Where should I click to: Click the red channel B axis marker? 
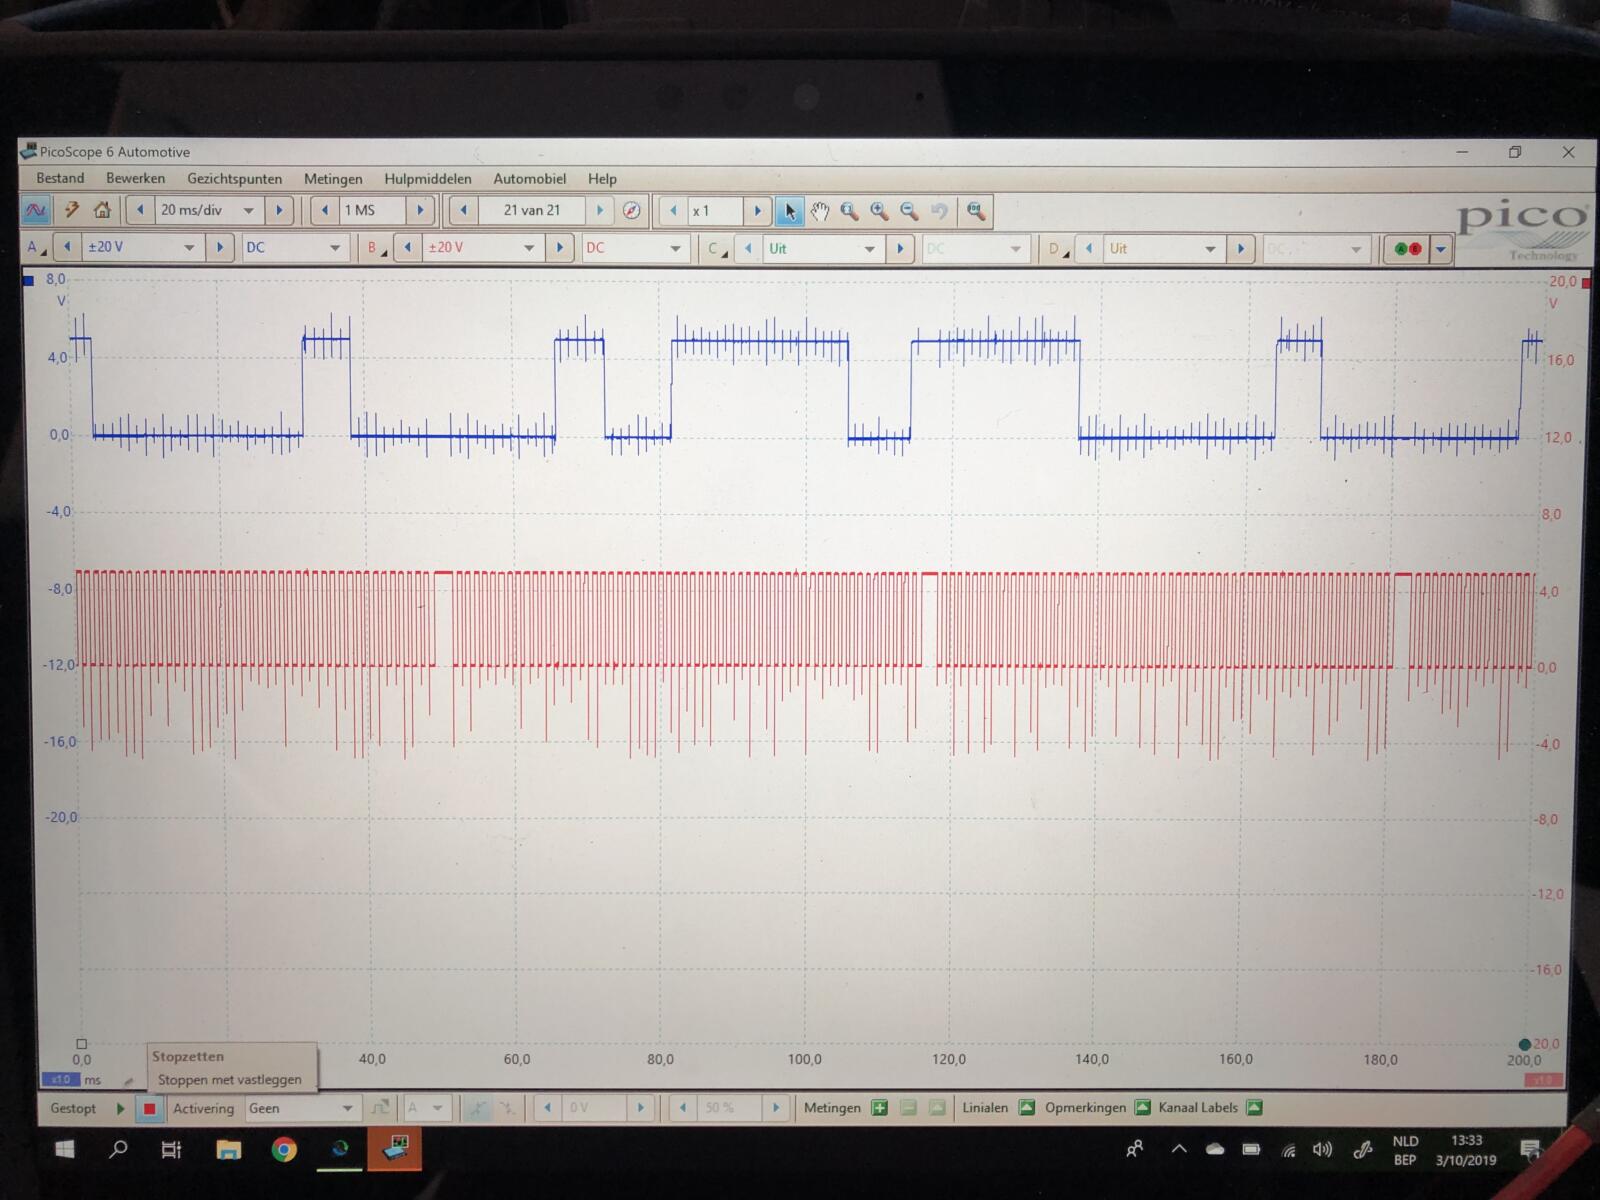point(1585,282)
